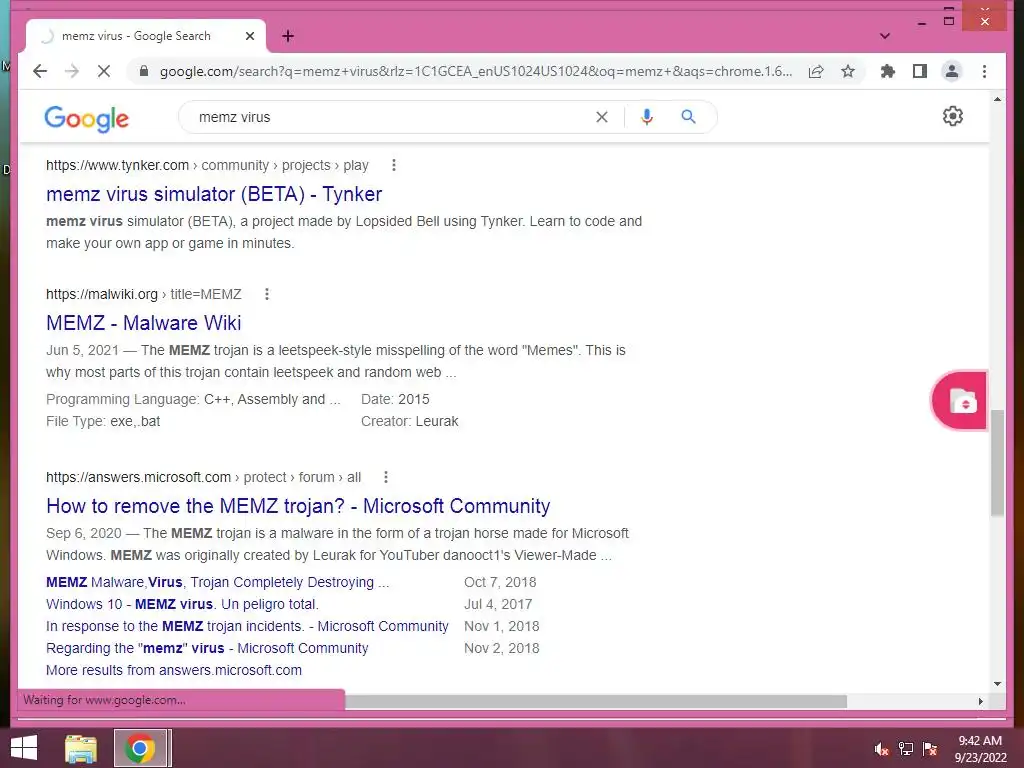Click the taskbar clock showing 9:42 AM
Image resolution: width=1024 pixels, height=768 pixels.
click(980, 749)
